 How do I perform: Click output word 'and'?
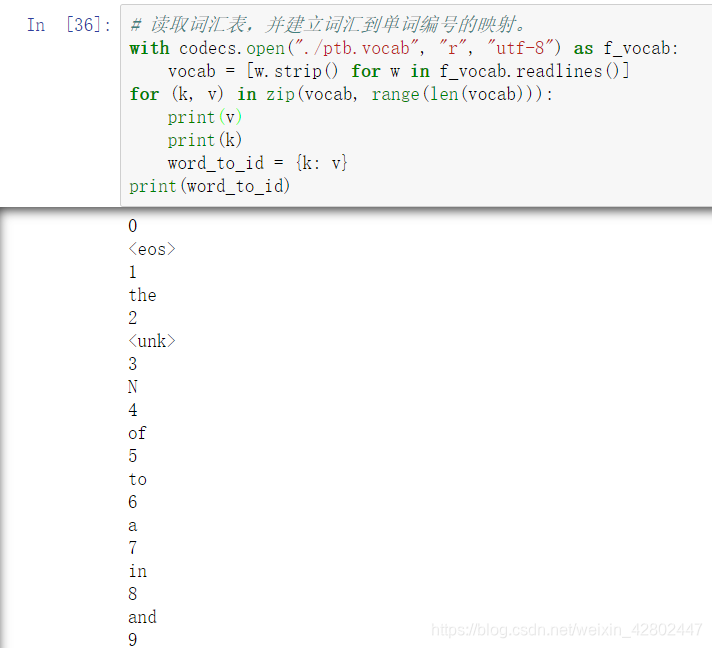tap(143, 617)
